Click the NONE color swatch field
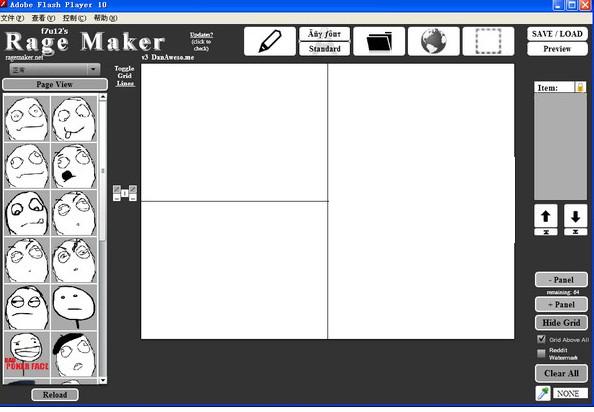This screenshot has height=412, width=594. point(571,393)
